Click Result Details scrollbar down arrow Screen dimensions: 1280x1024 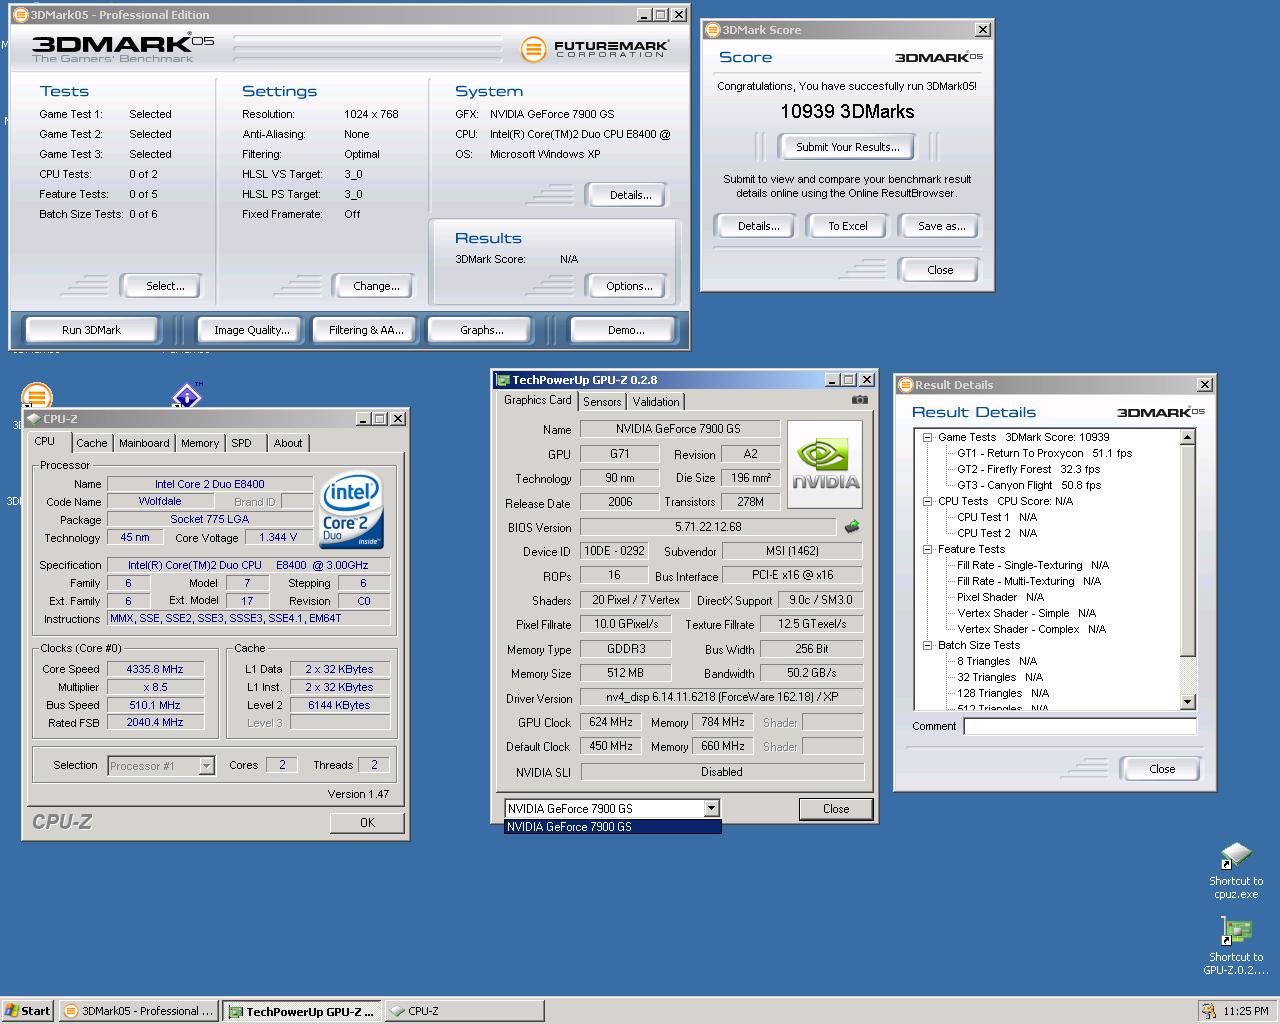[1188, 702]
